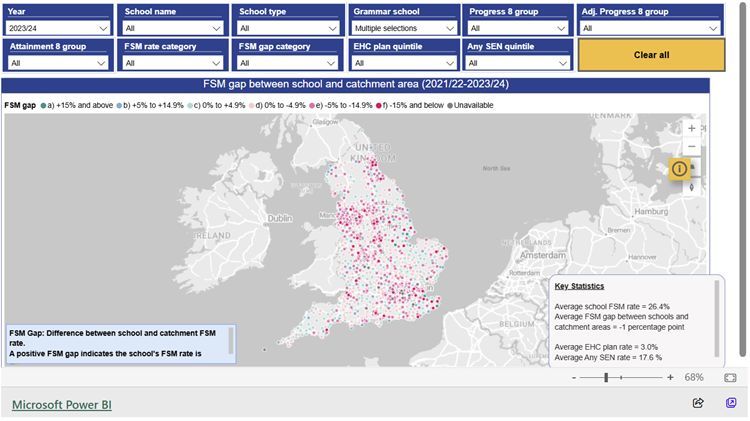Share the Power BI report
Image resolution: width=750 pixels, height=421 pixels.
coord(698,403)
